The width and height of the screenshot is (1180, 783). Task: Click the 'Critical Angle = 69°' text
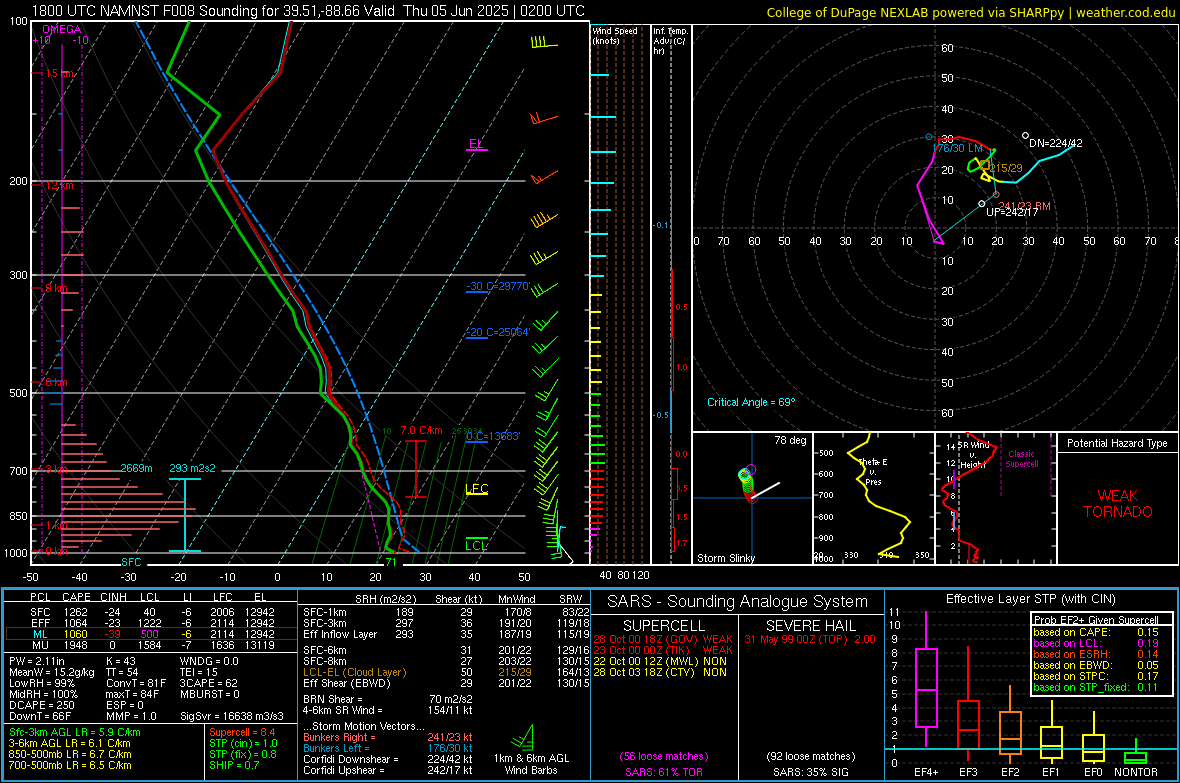point(751,402)
